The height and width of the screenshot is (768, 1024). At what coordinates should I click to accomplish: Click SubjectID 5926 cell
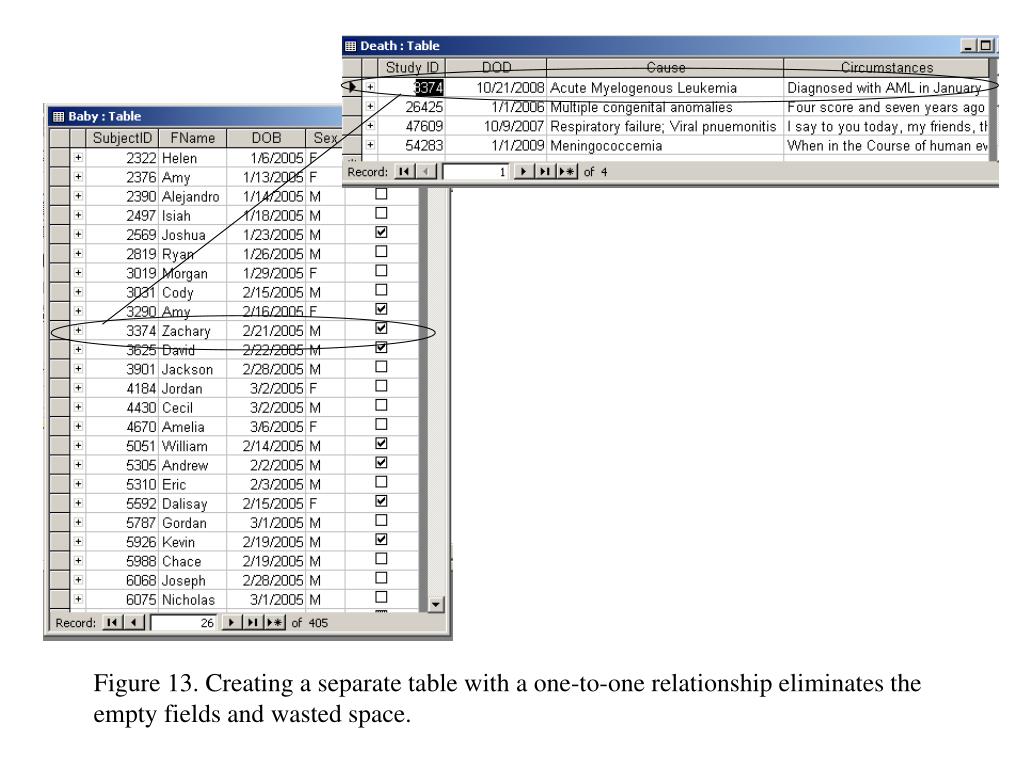coord(122,542)
